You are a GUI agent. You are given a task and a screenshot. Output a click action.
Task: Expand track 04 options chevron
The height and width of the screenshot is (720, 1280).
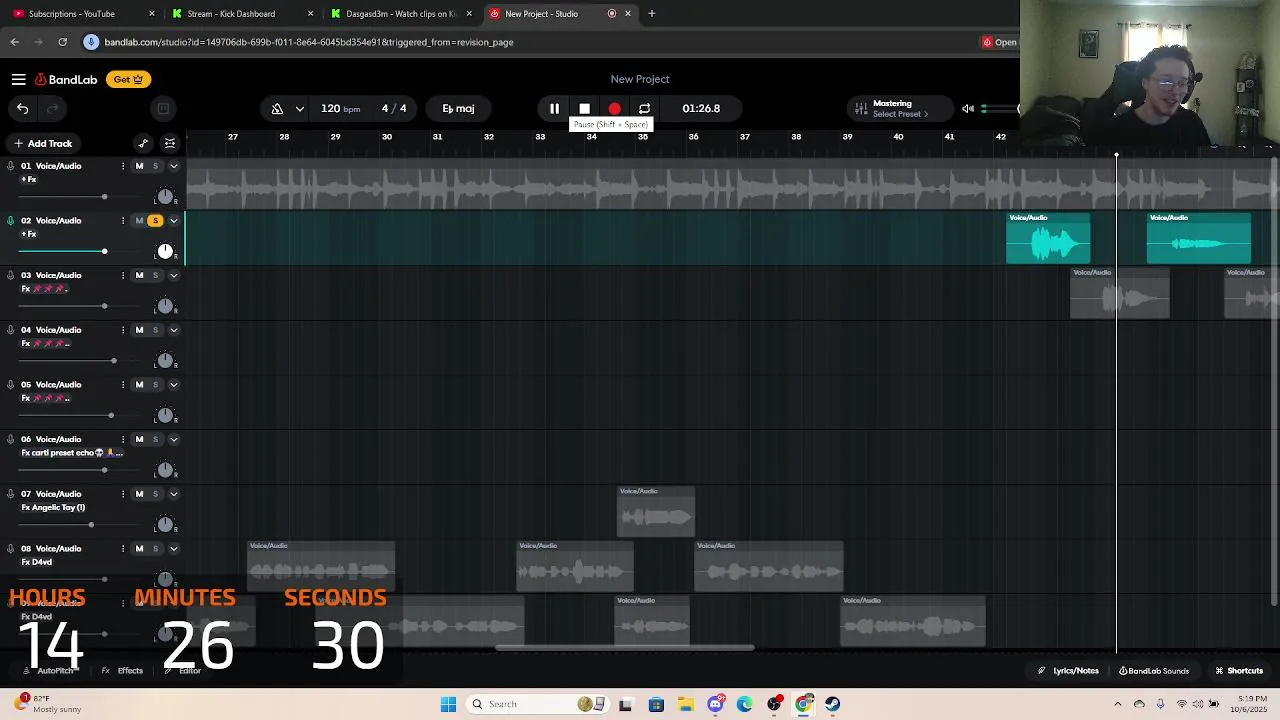click(173, 330)
